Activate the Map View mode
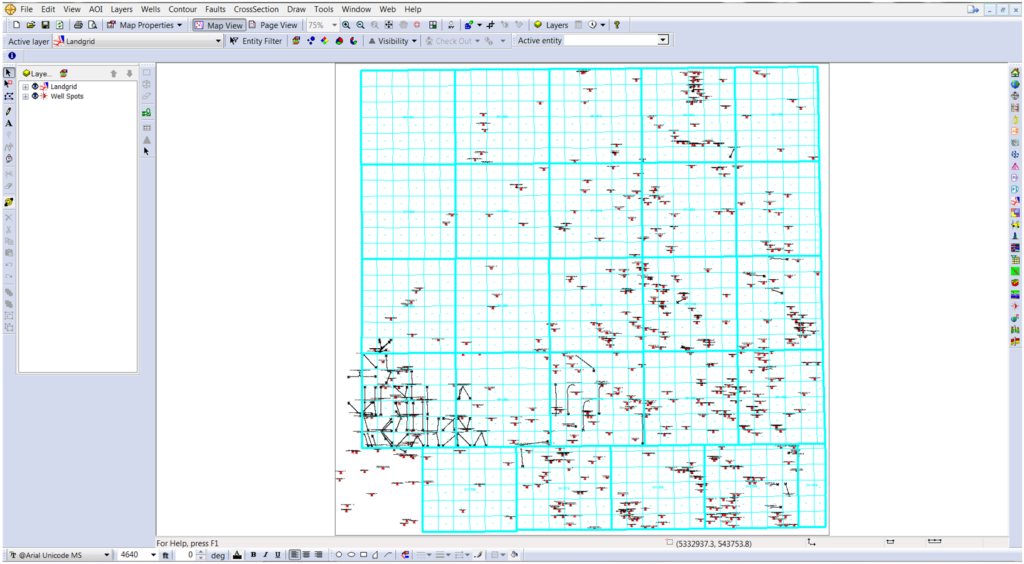The width and height of the screenshot is (1024, 564). [218, 24]
